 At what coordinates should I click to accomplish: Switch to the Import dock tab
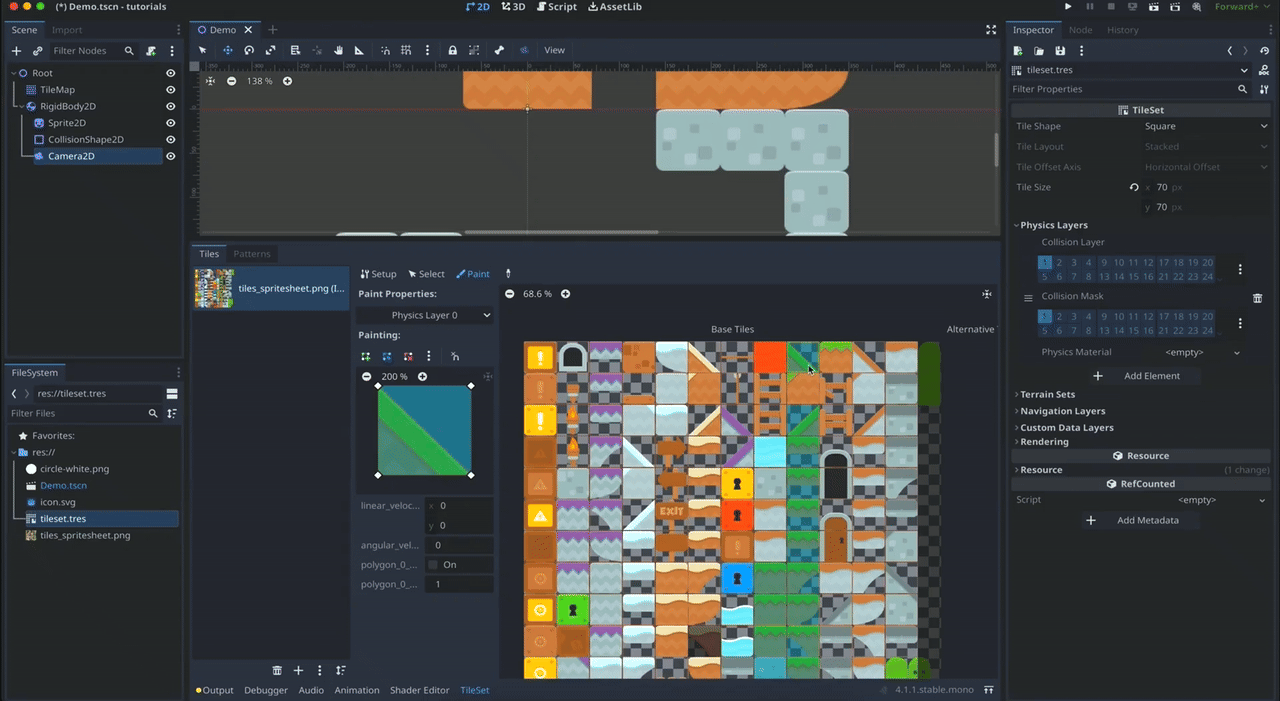tap(67, 30)
